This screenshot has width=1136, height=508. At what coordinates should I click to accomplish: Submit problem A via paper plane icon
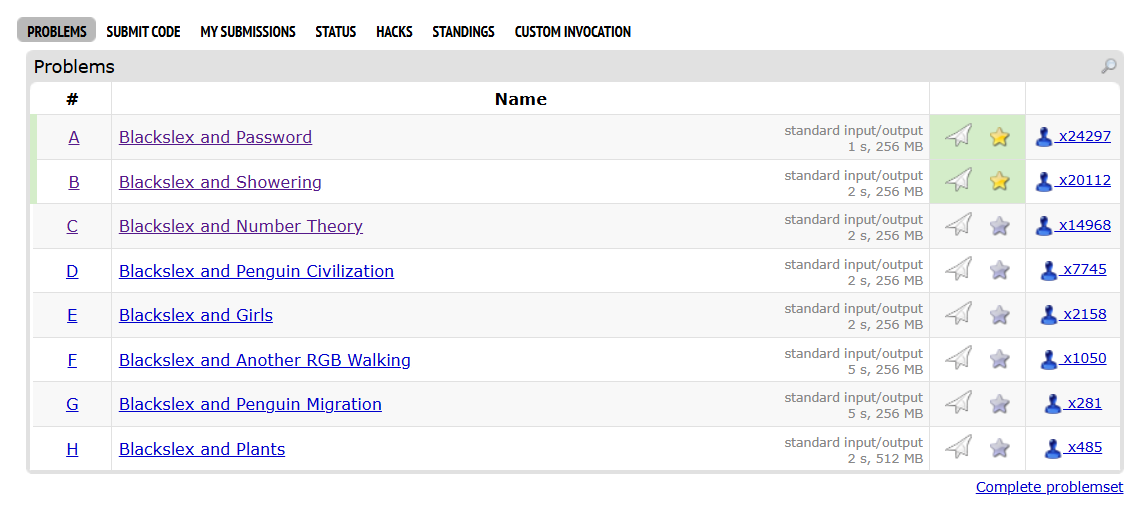pyautogui.click(x=958, y=136)
